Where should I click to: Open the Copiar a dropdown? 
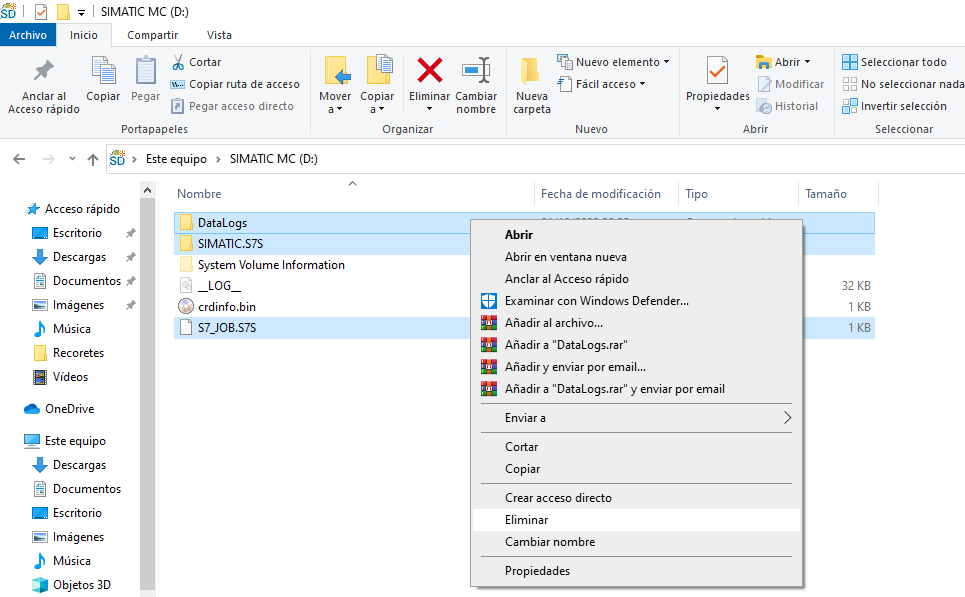click(x=377, y=85)
